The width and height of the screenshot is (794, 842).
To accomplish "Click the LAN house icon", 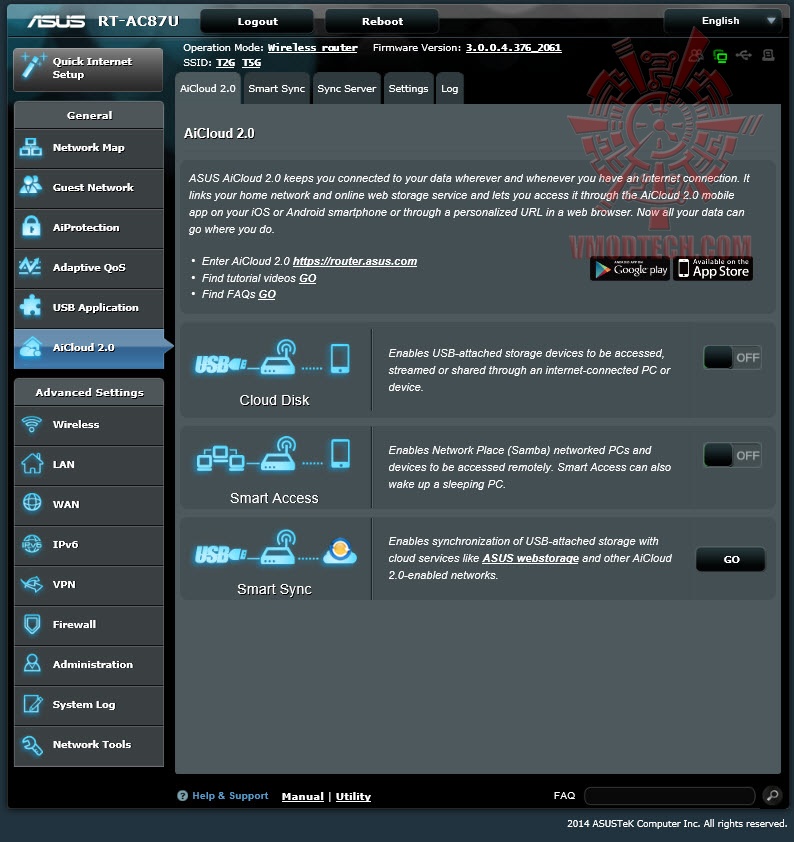I will tap(32, 464).
